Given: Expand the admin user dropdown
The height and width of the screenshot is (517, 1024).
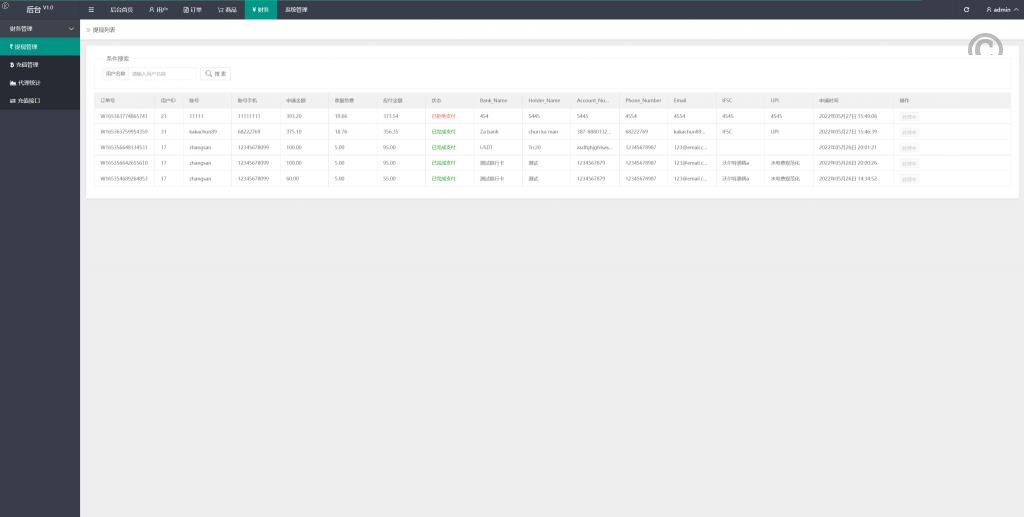Looking at the screenshot, I should point(1001,9).
